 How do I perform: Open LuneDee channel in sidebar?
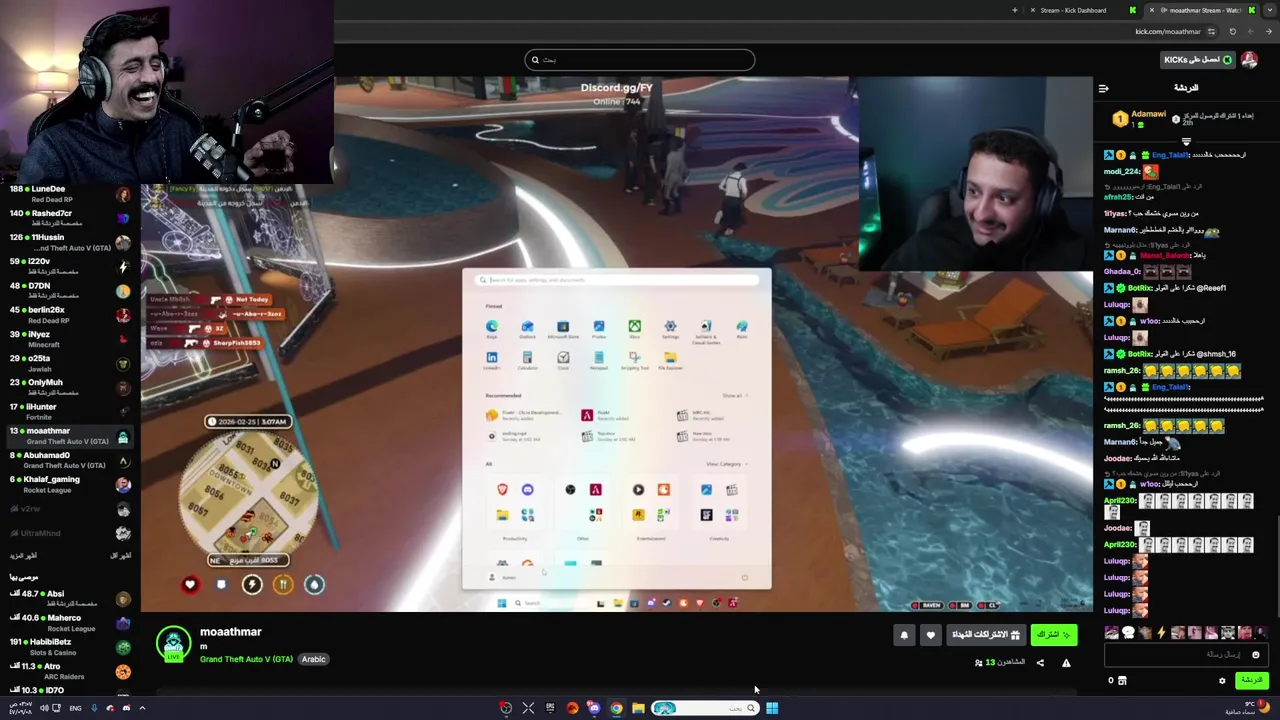click(x=67, y=194)
